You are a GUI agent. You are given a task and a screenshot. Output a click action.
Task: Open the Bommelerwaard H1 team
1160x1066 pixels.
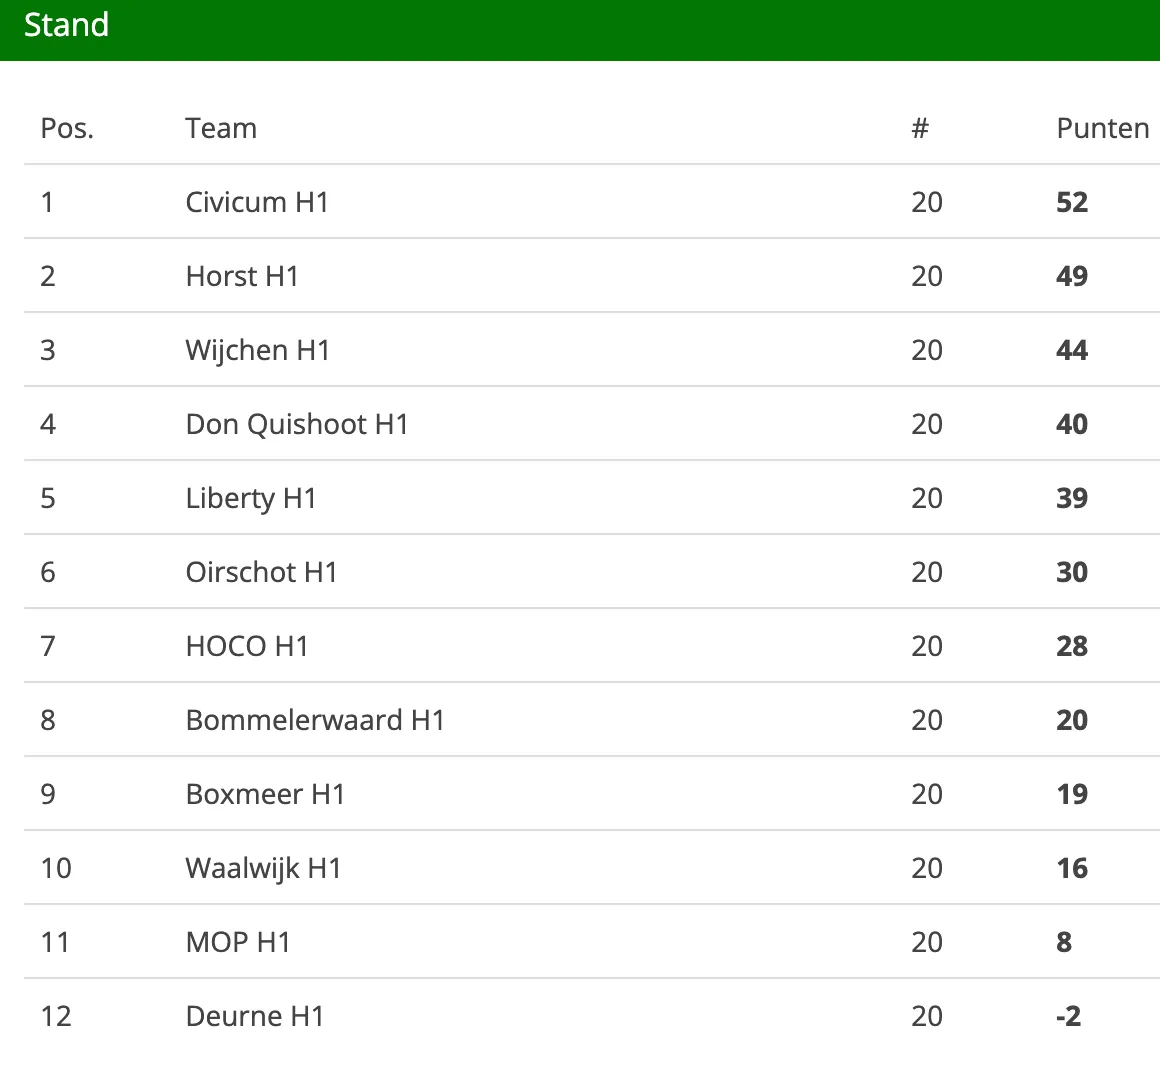coord(315,720)
